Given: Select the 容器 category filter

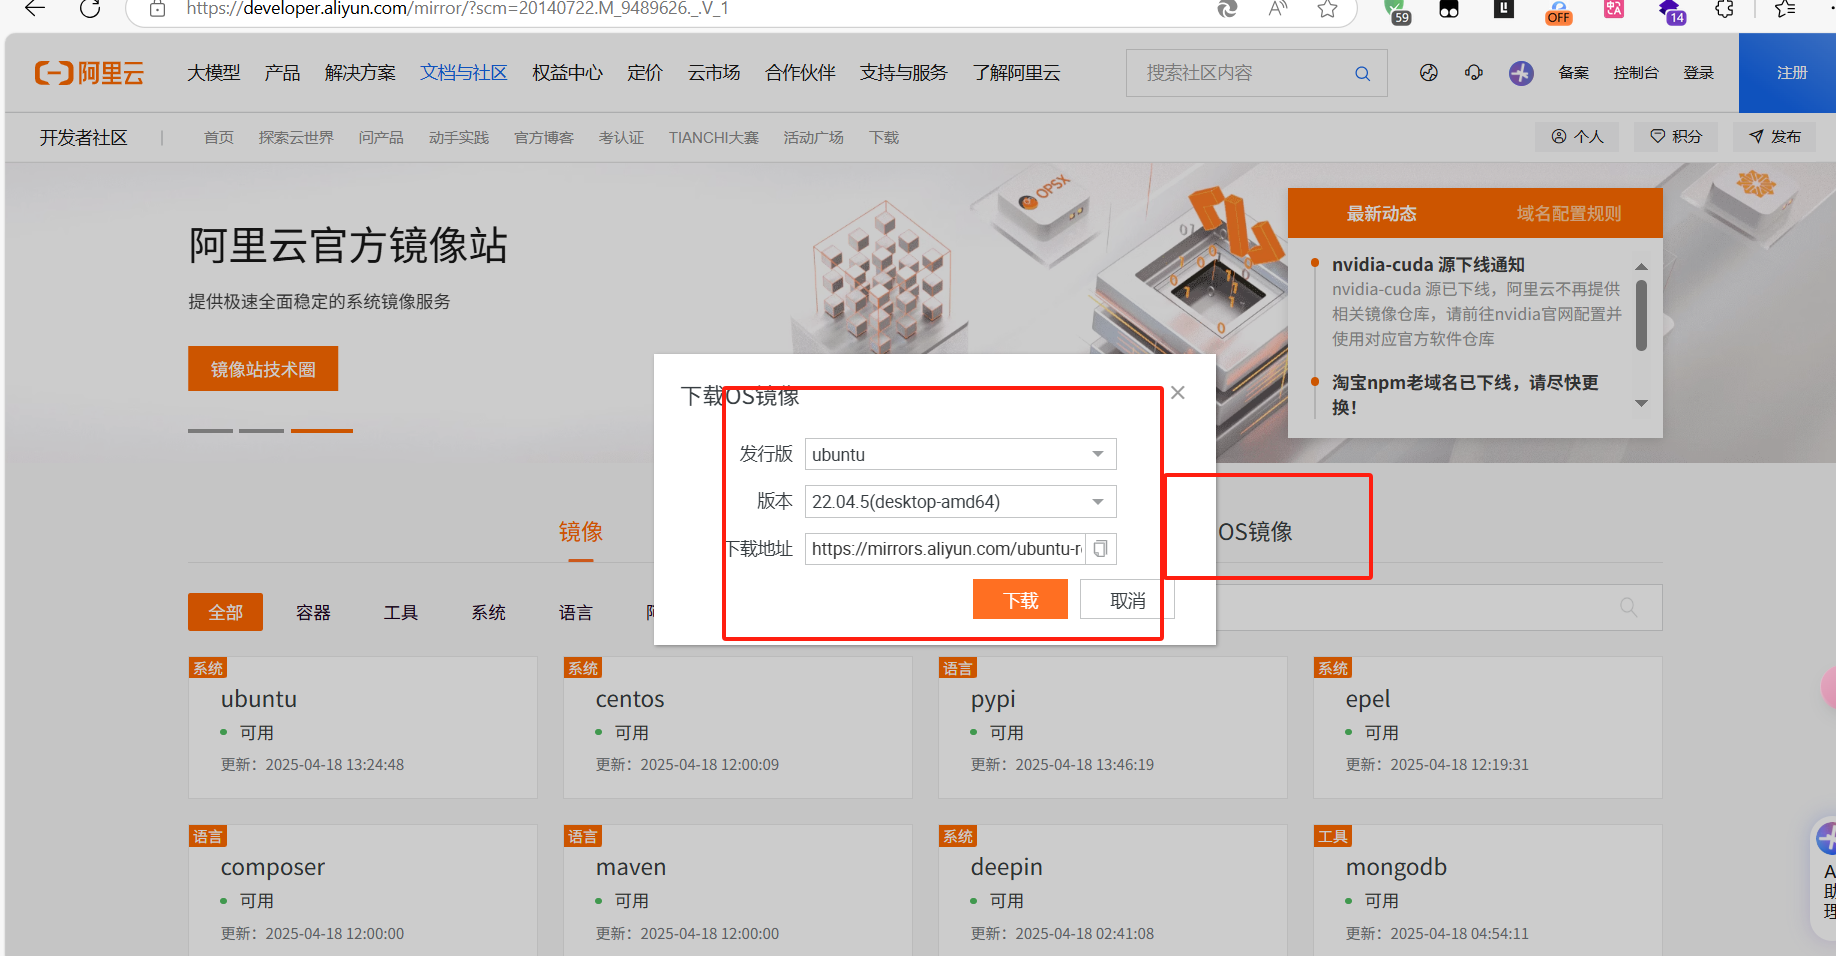Looking at the screenshot, I should coord(313,612).
